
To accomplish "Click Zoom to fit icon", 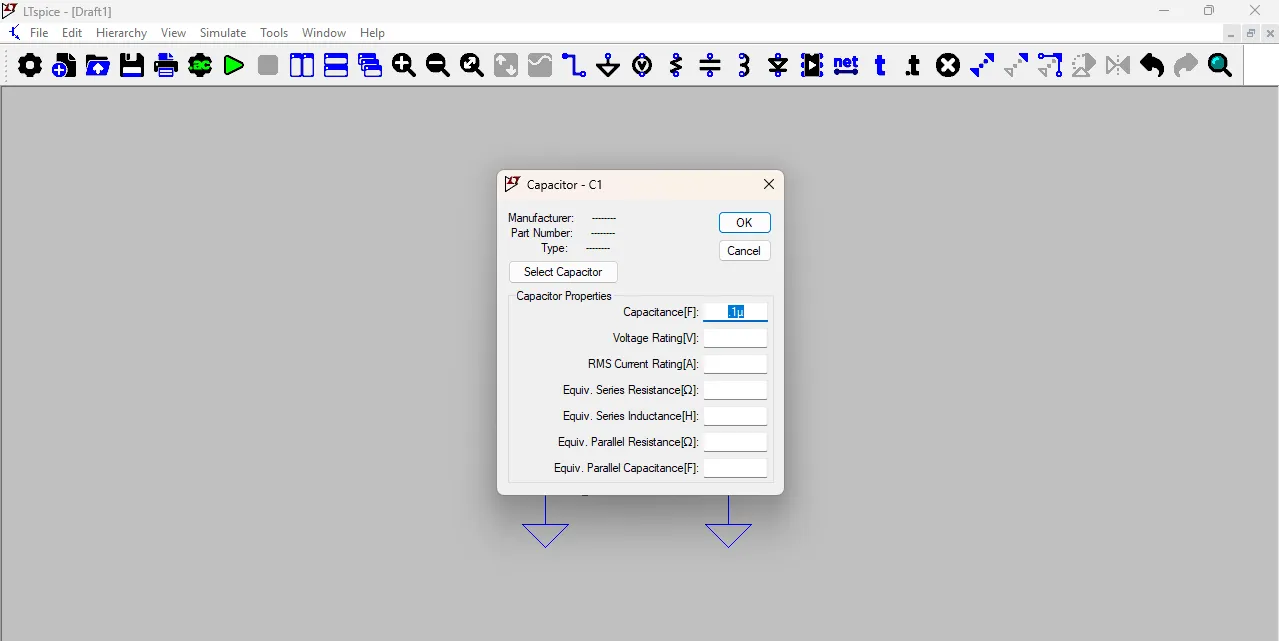I will tap(472, 66).
